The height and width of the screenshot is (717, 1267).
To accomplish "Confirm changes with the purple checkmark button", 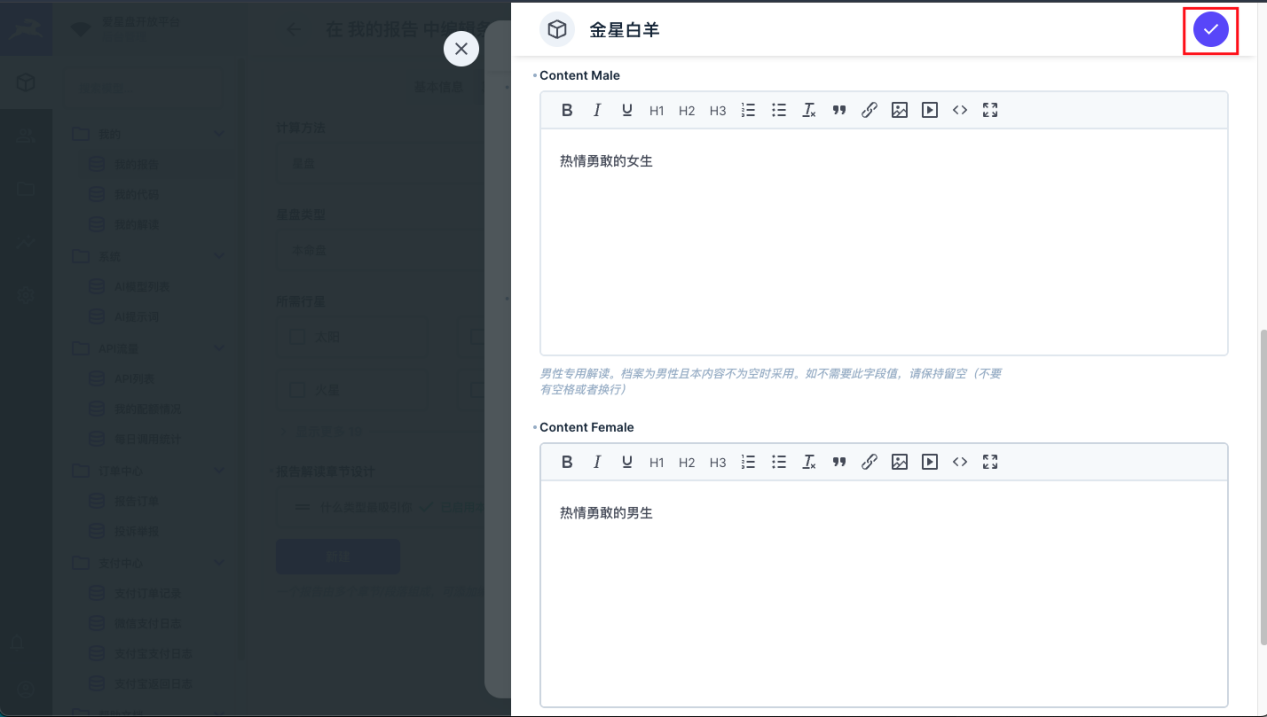I will click(x=1210, y=30).
